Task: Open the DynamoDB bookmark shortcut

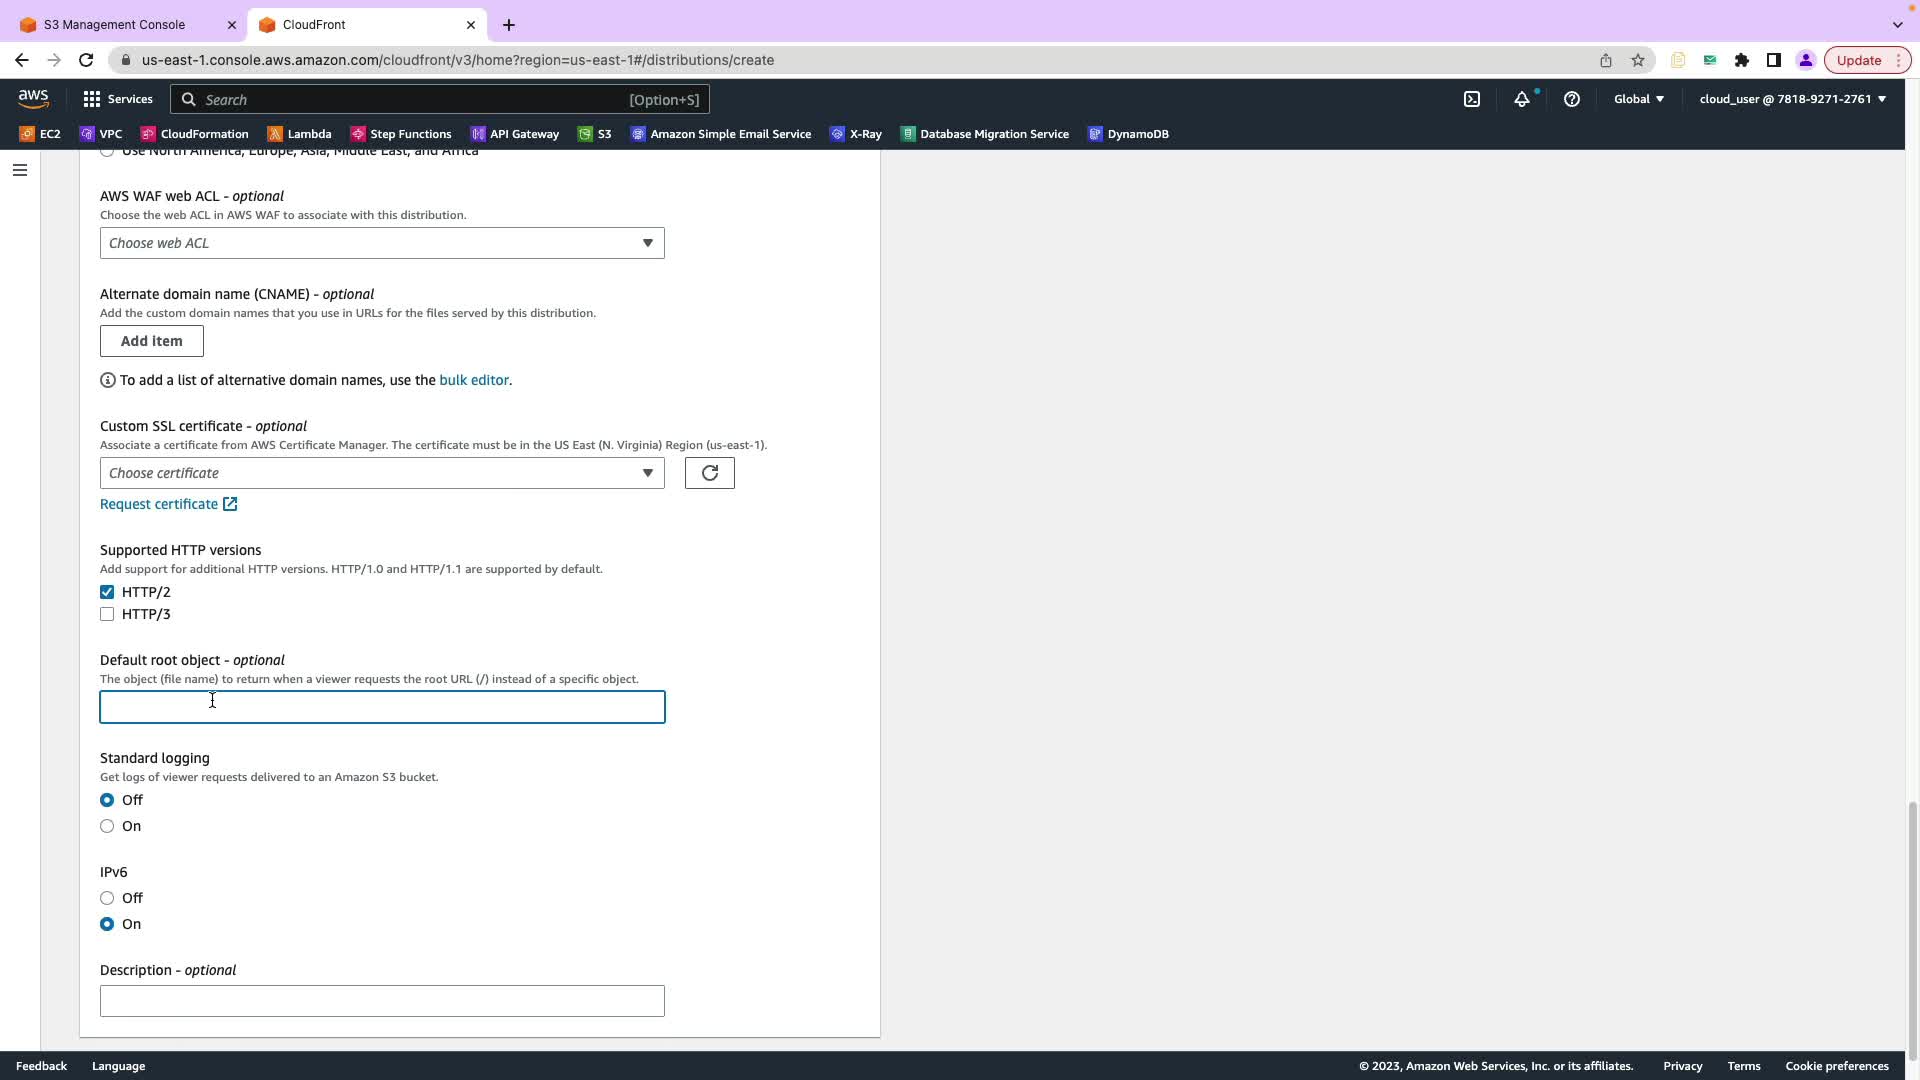Action: pyautogui.click(x=1128, y=134)
